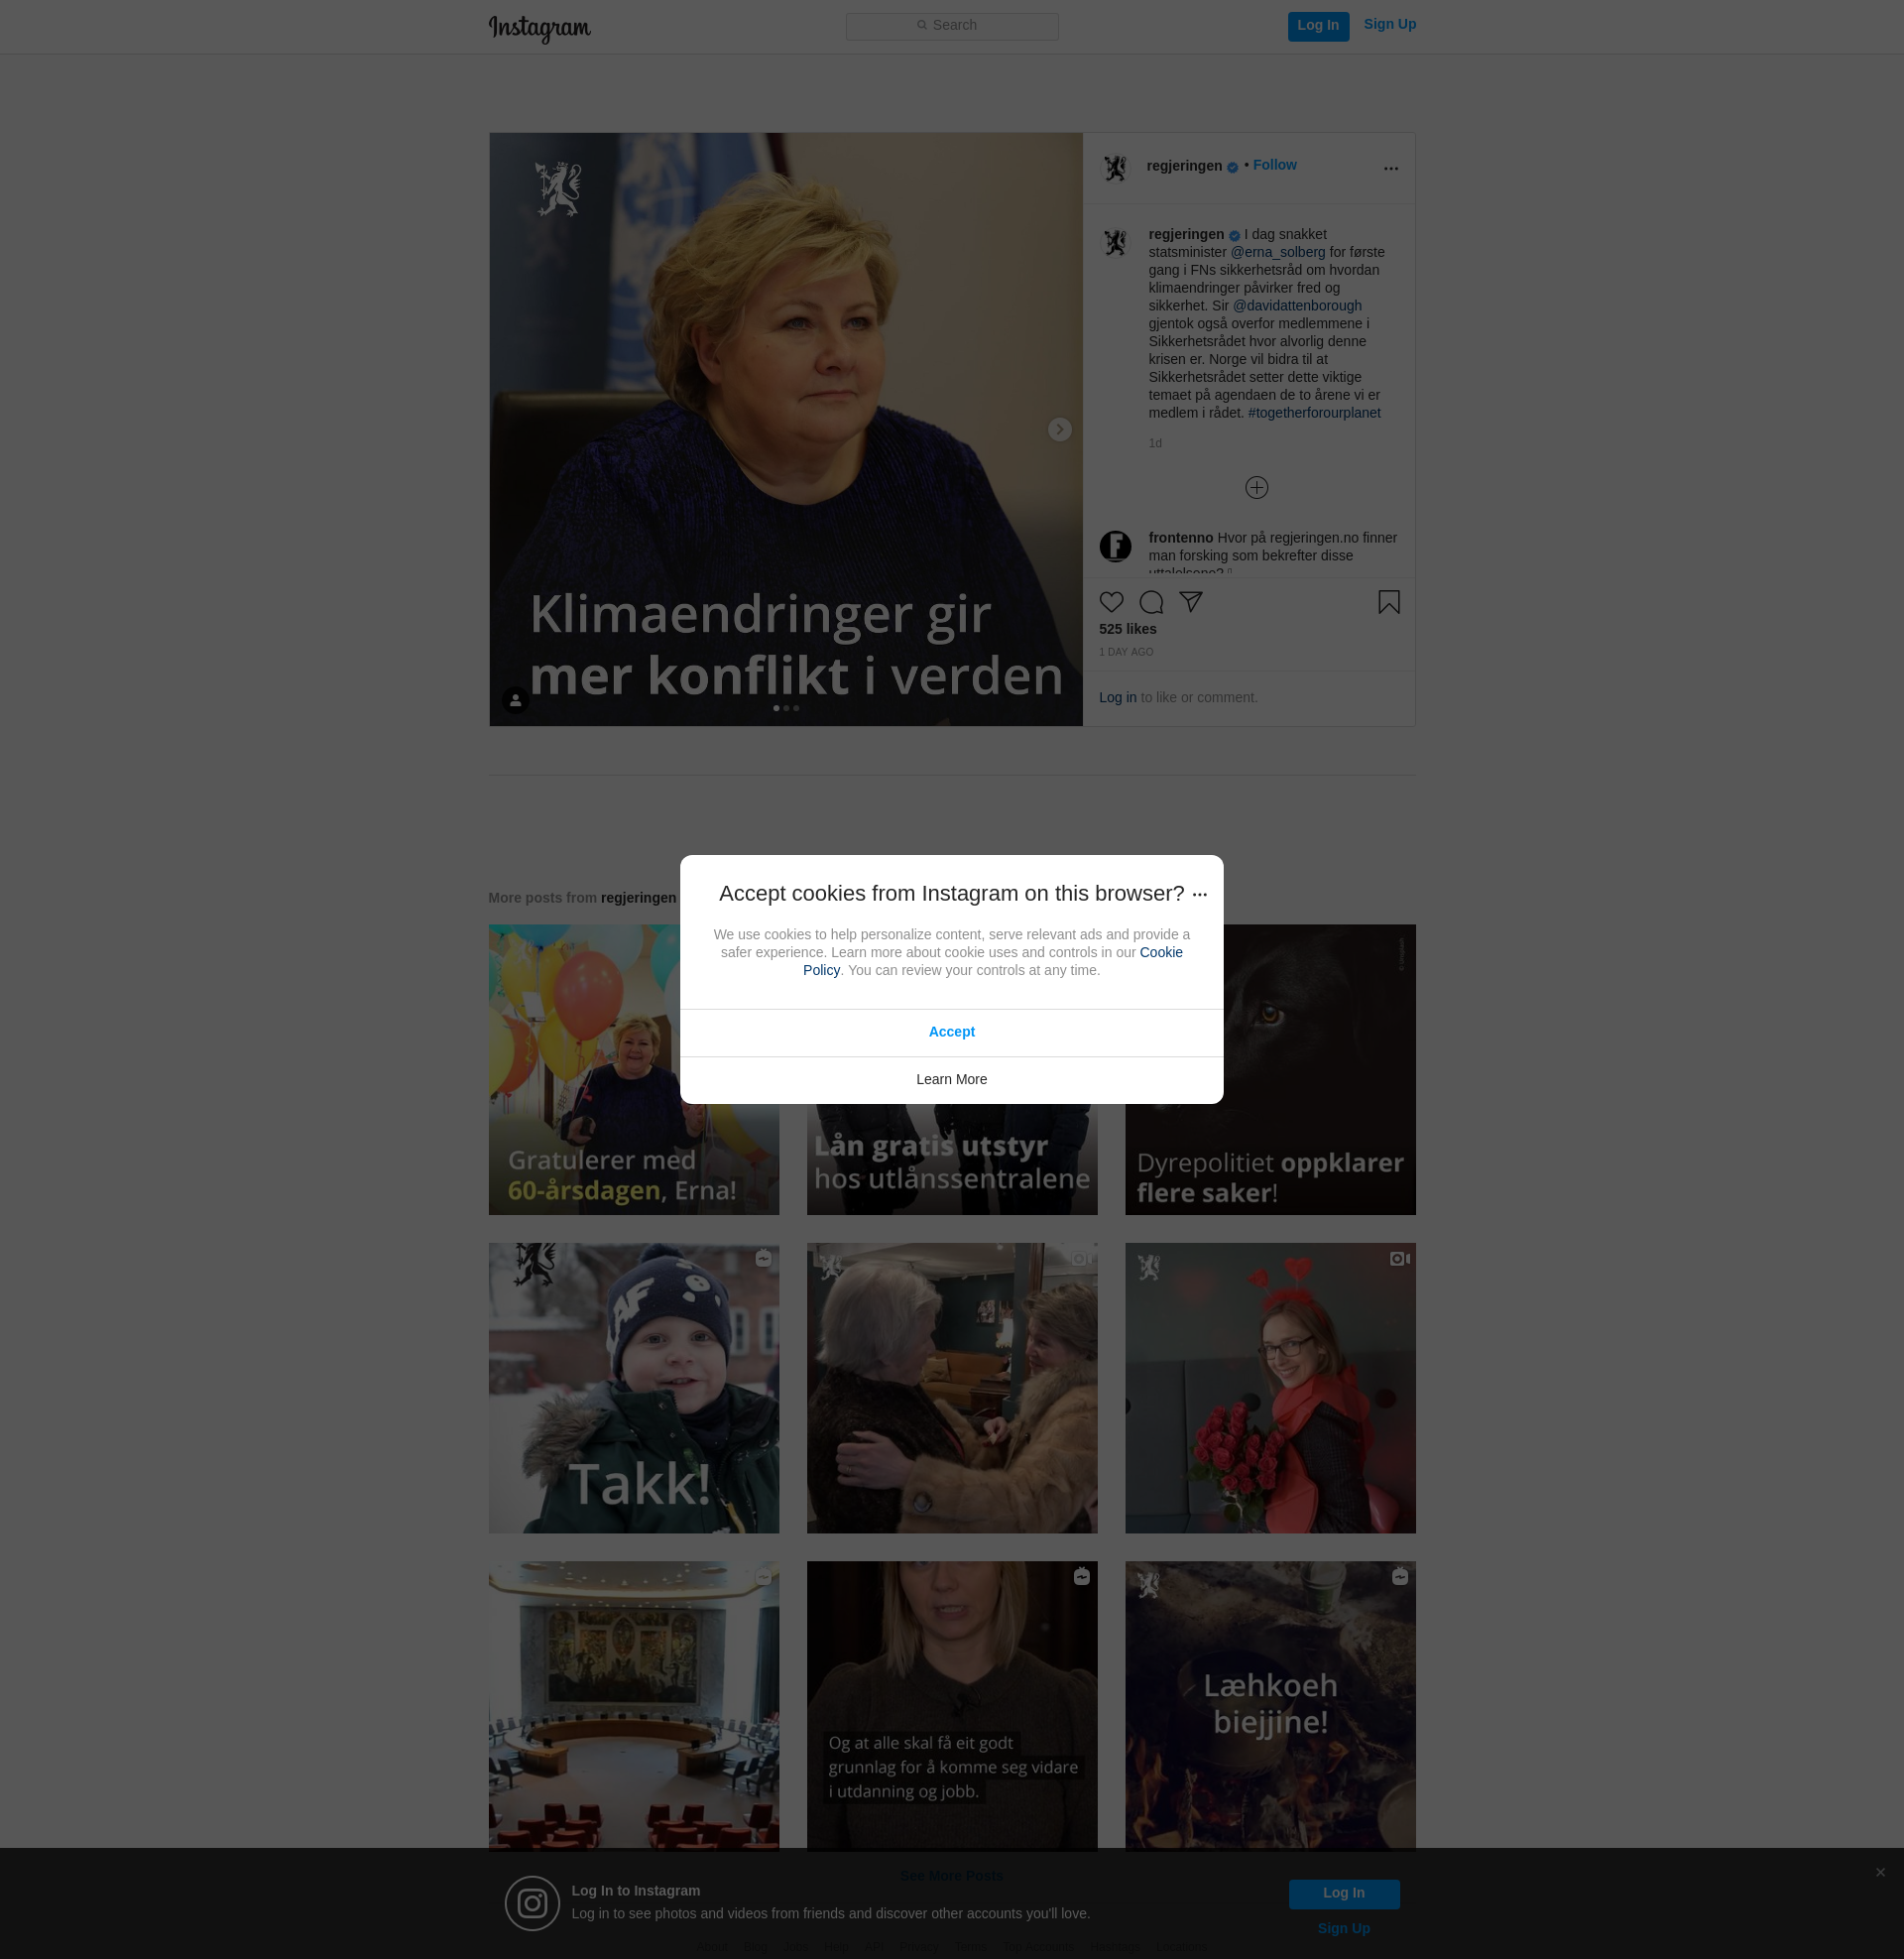Click the share paper plane icon
1904x1959 pixels.
[1190, 601]
